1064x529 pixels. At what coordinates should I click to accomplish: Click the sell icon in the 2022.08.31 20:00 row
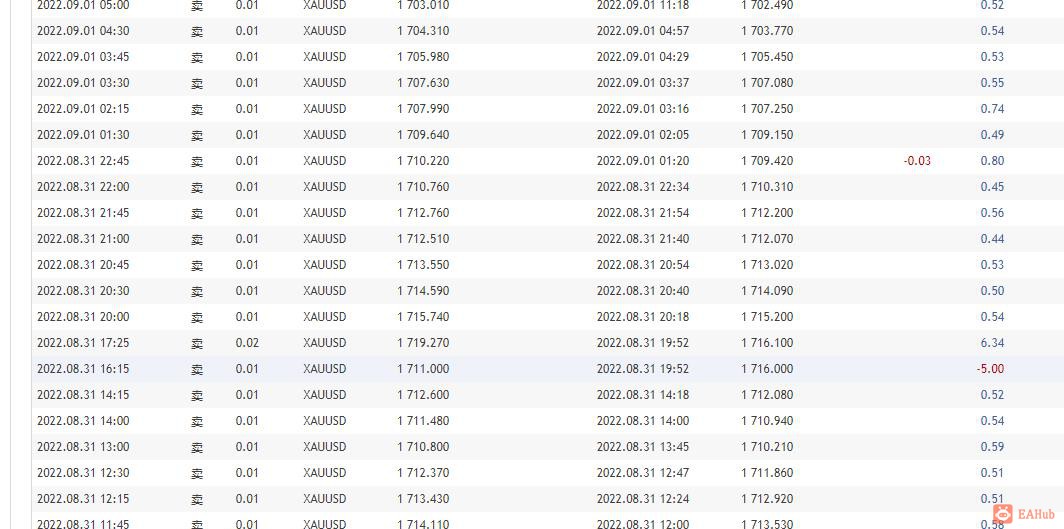tap(197, 318)
